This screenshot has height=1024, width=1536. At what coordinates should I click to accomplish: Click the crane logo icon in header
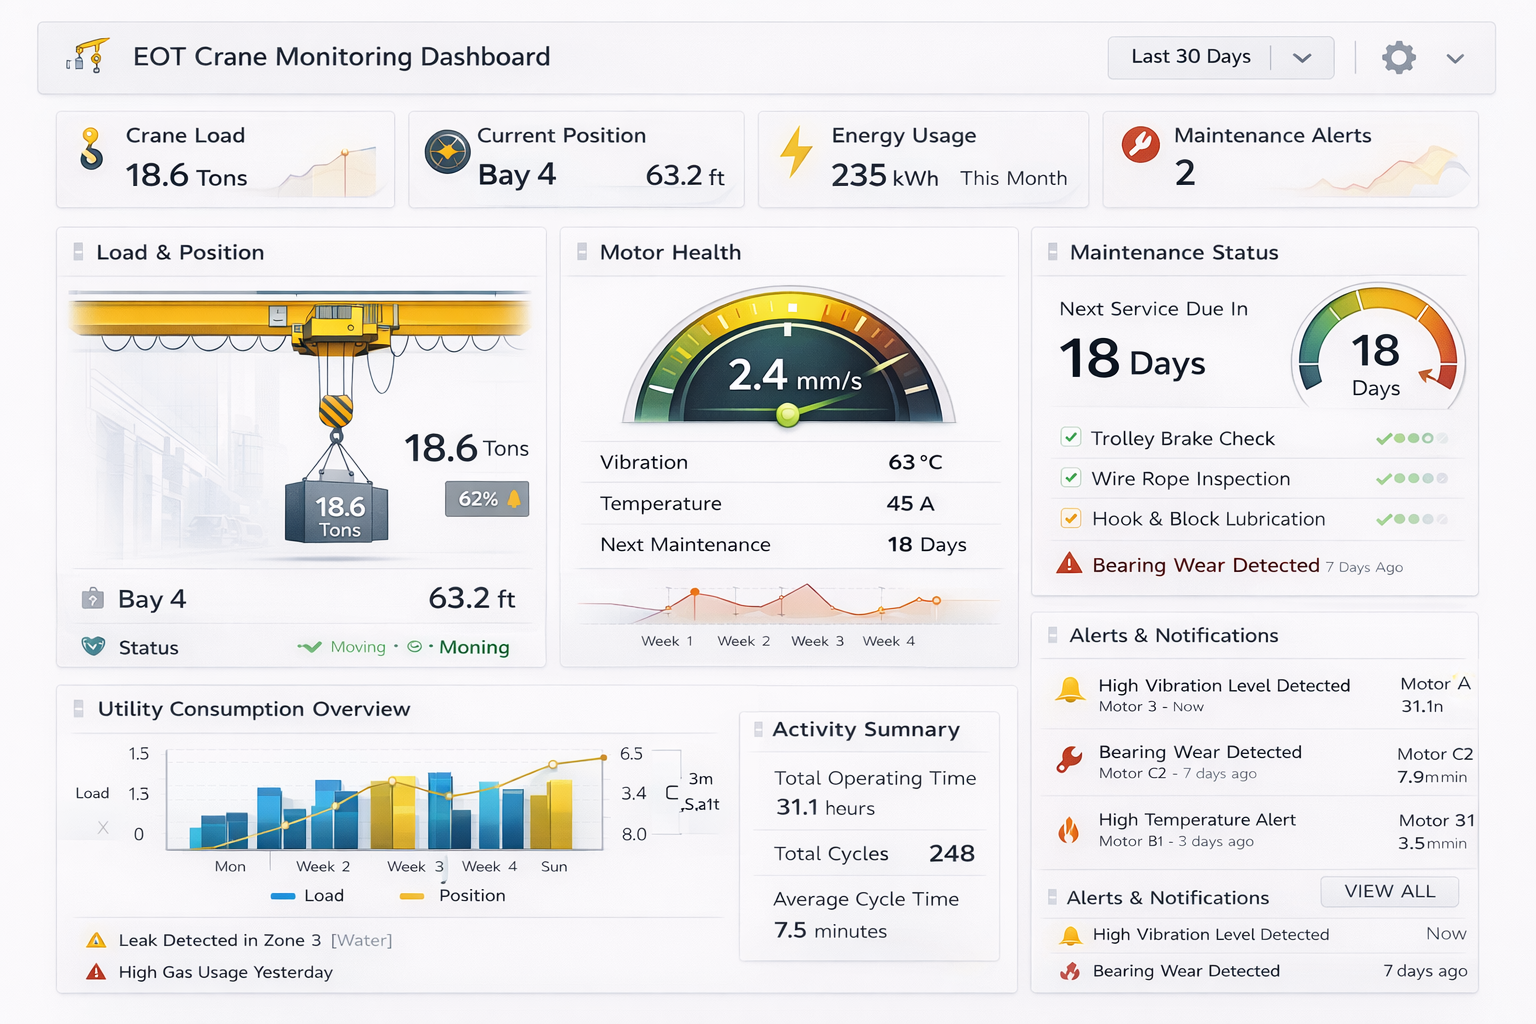87,57
